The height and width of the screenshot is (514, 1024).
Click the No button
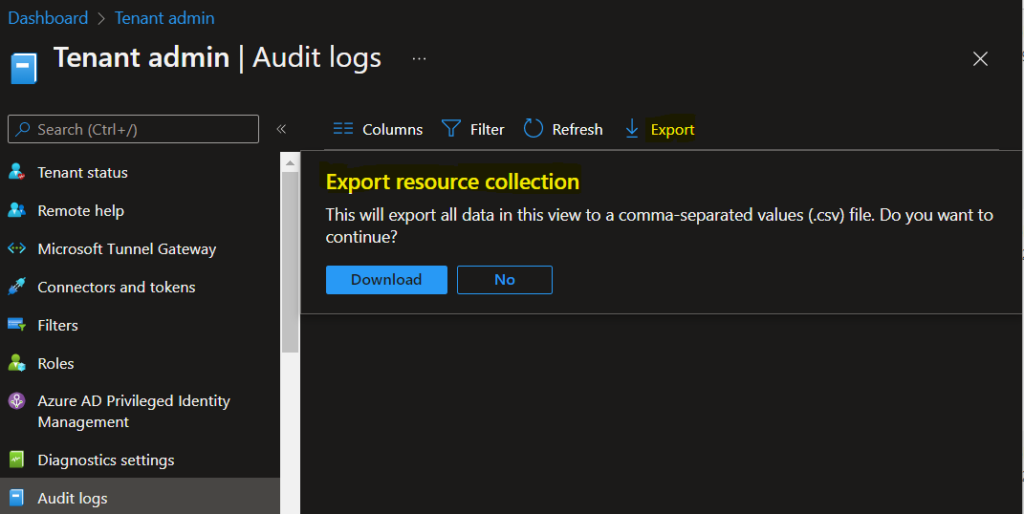pos(505,280)
